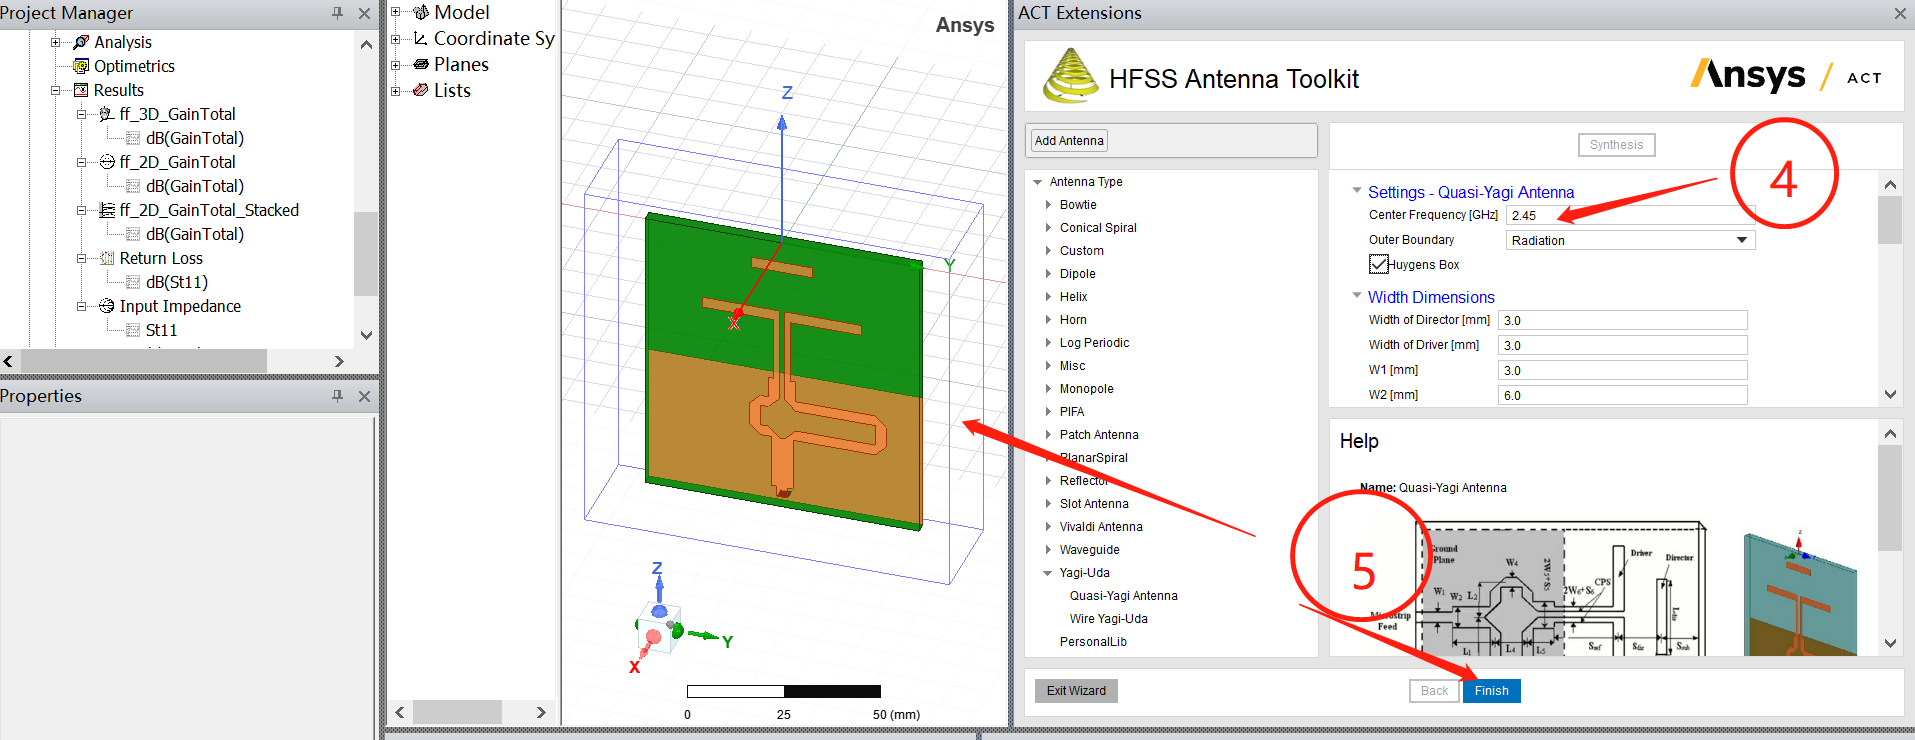1915x740 pixels.
Task: Click the Return Loss plot icon
Action: pyautogui.click(x=107, y=258)
